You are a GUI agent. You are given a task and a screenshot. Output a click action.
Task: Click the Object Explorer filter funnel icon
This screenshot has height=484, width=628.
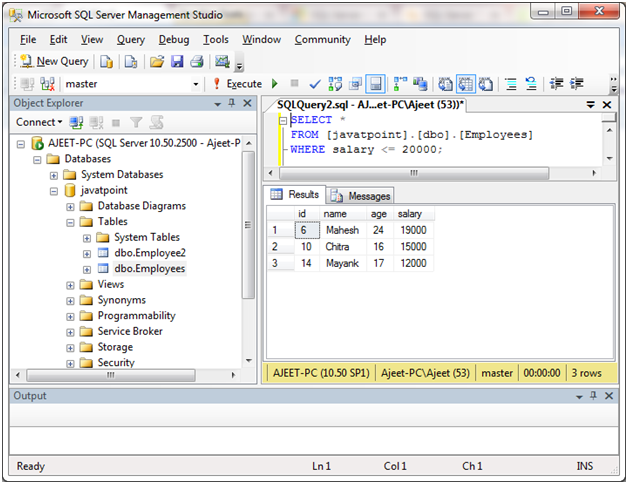click(x=136, y=122)
